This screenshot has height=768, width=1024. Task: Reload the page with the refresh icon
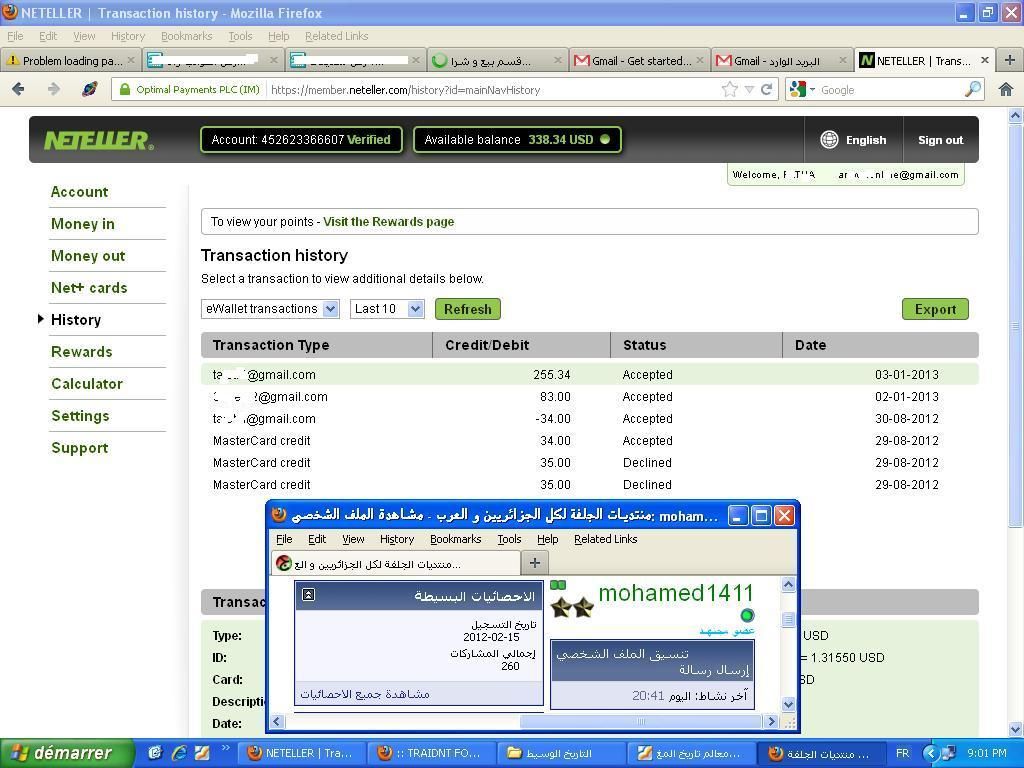tap(767, 89)
